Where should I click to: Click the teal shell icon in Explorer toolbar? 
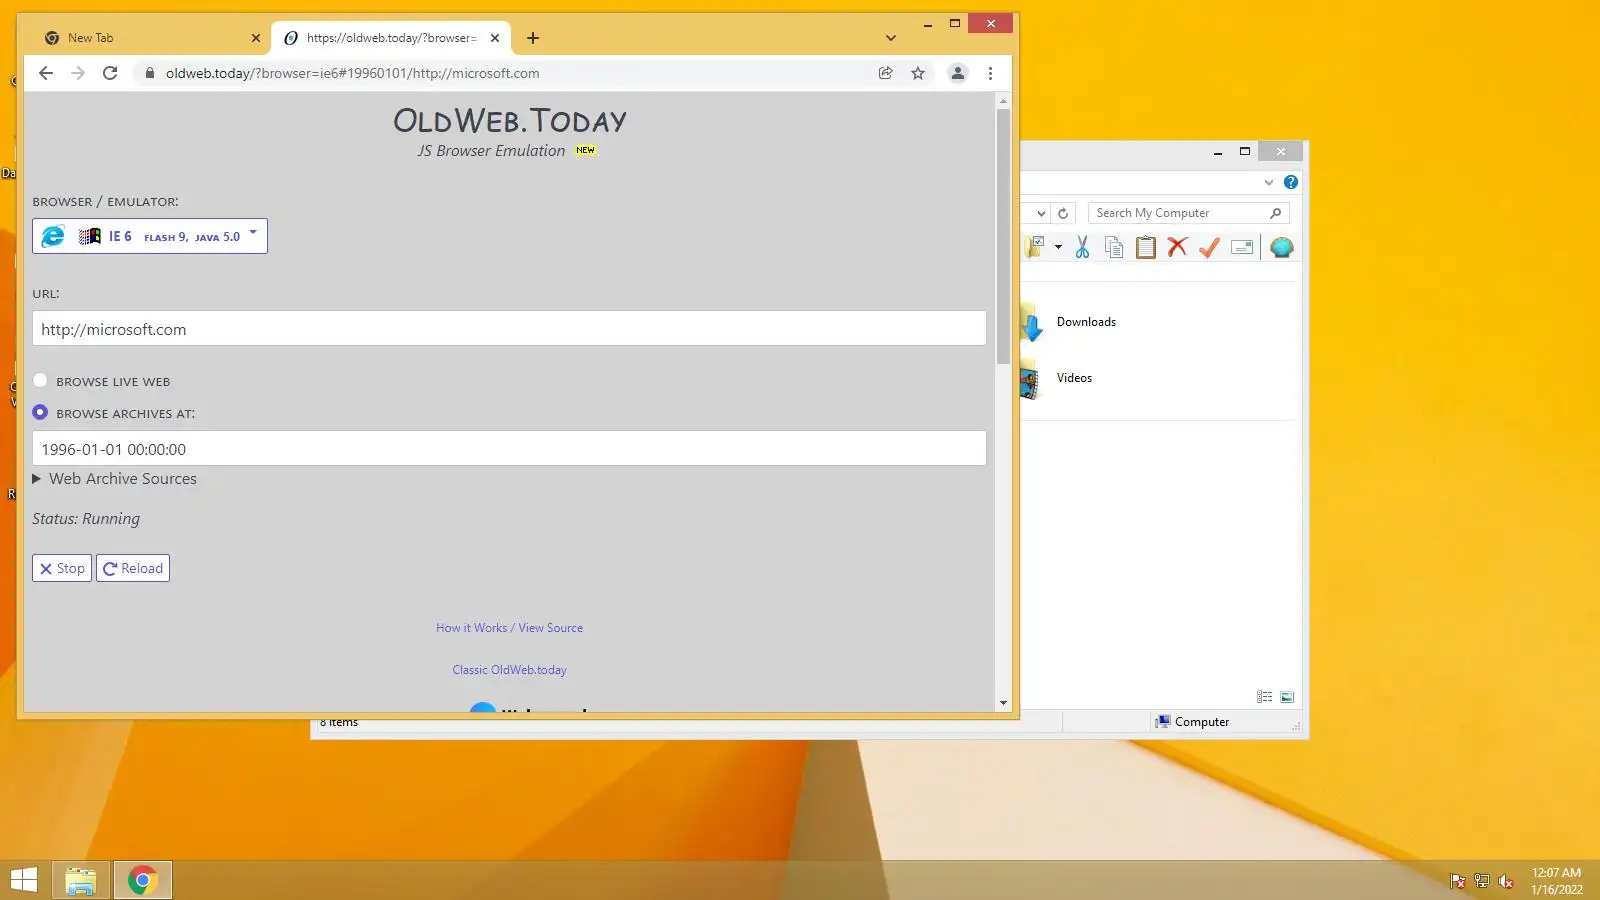coord(1281,247)
